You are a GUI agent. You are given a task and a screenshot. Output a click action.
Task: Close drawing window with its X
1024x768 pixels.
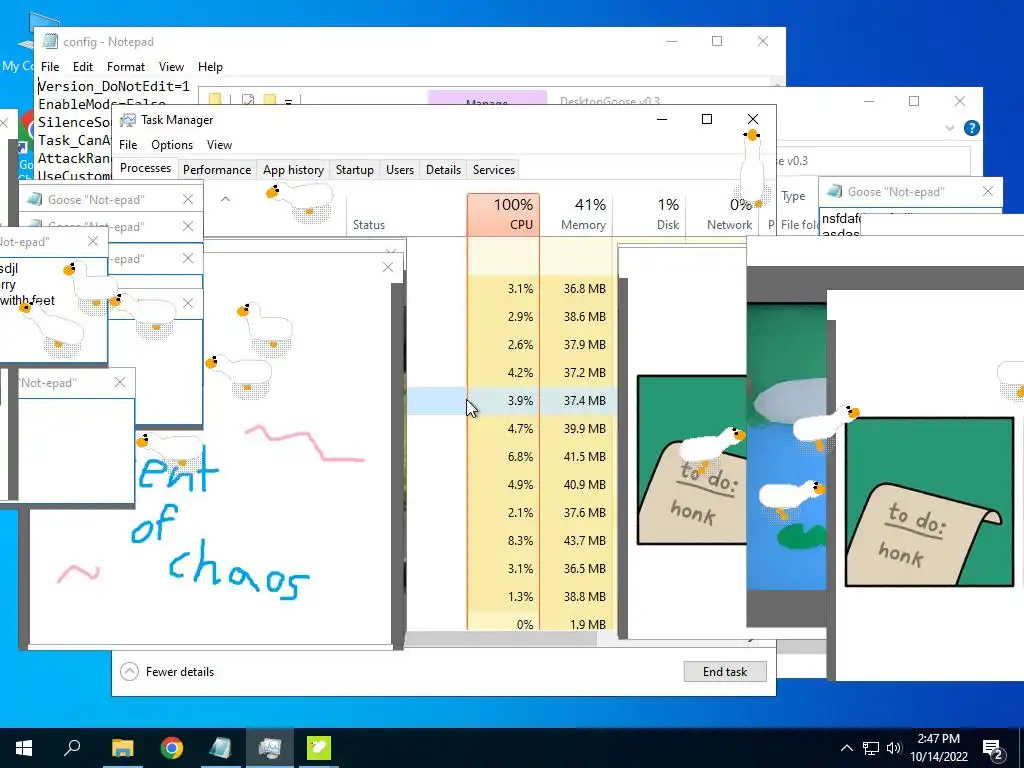pyautogui.click(x=388, y=267)
